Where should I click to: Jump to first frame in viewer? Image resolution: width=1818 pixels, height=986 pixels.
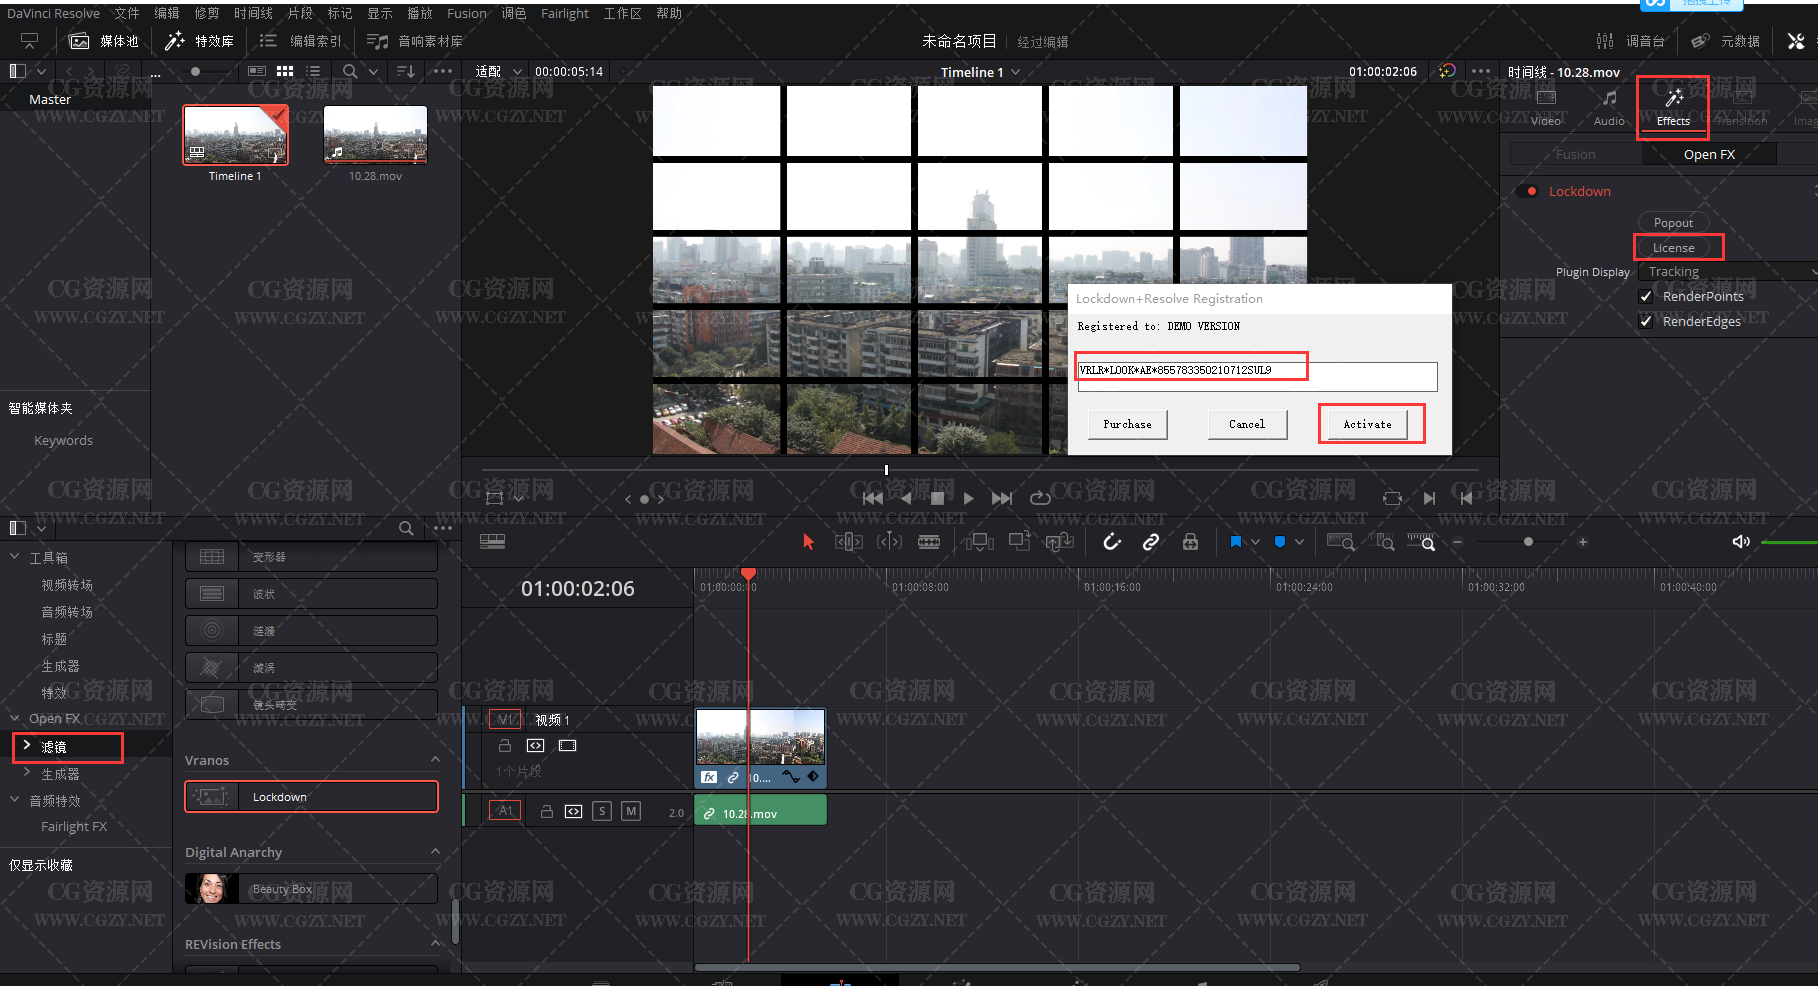click(x=872, y=498)
